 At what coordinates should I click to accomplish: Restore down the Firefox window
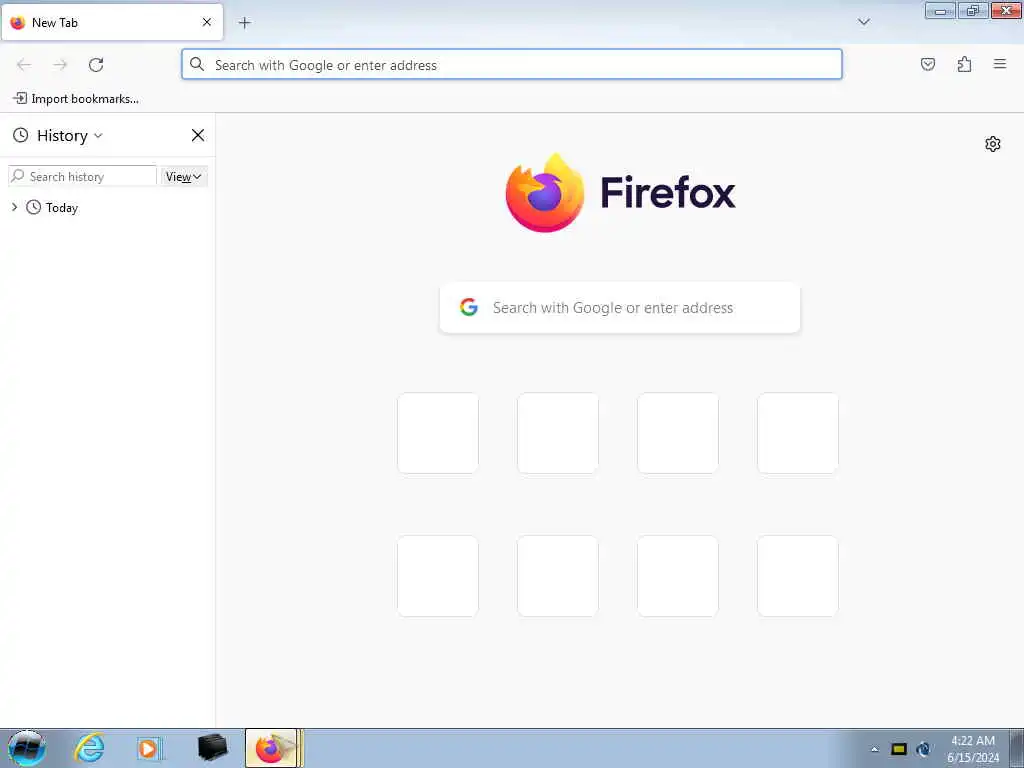[x=973, y=10]
